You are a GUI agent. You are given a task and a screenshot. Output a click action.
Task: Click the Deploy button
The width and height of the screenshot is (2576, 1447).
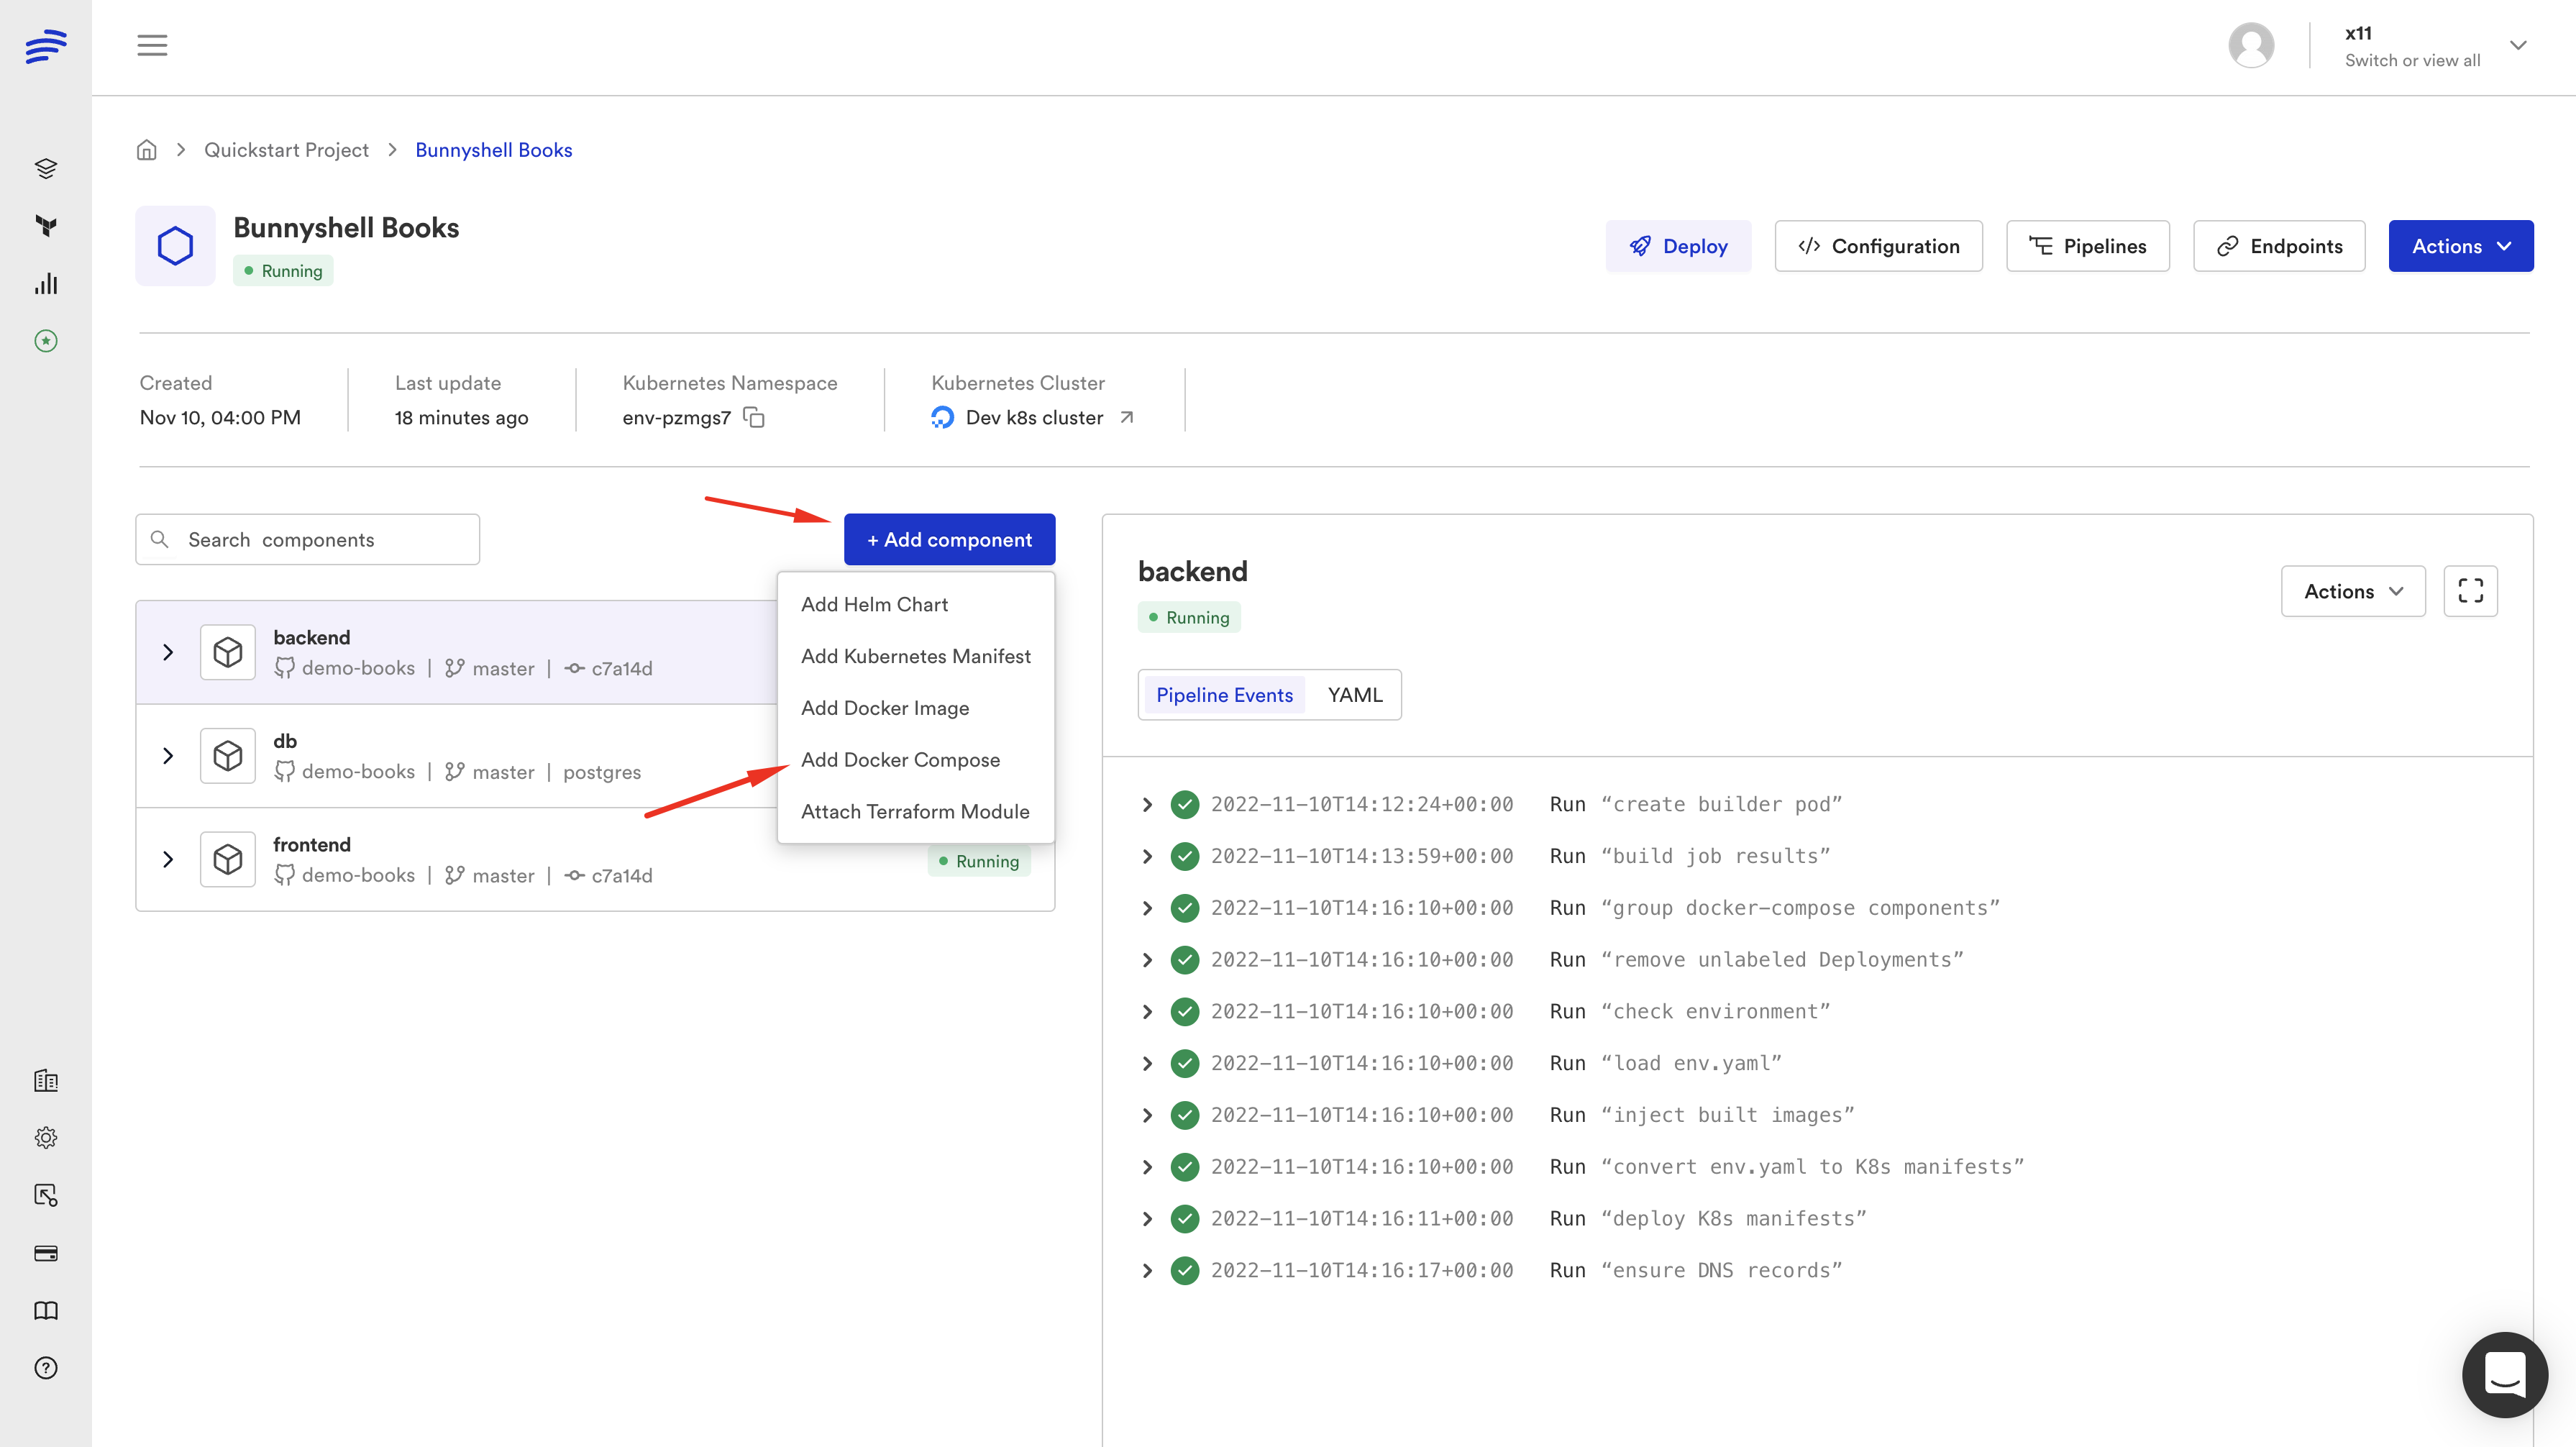click(x=1678, y=246)
